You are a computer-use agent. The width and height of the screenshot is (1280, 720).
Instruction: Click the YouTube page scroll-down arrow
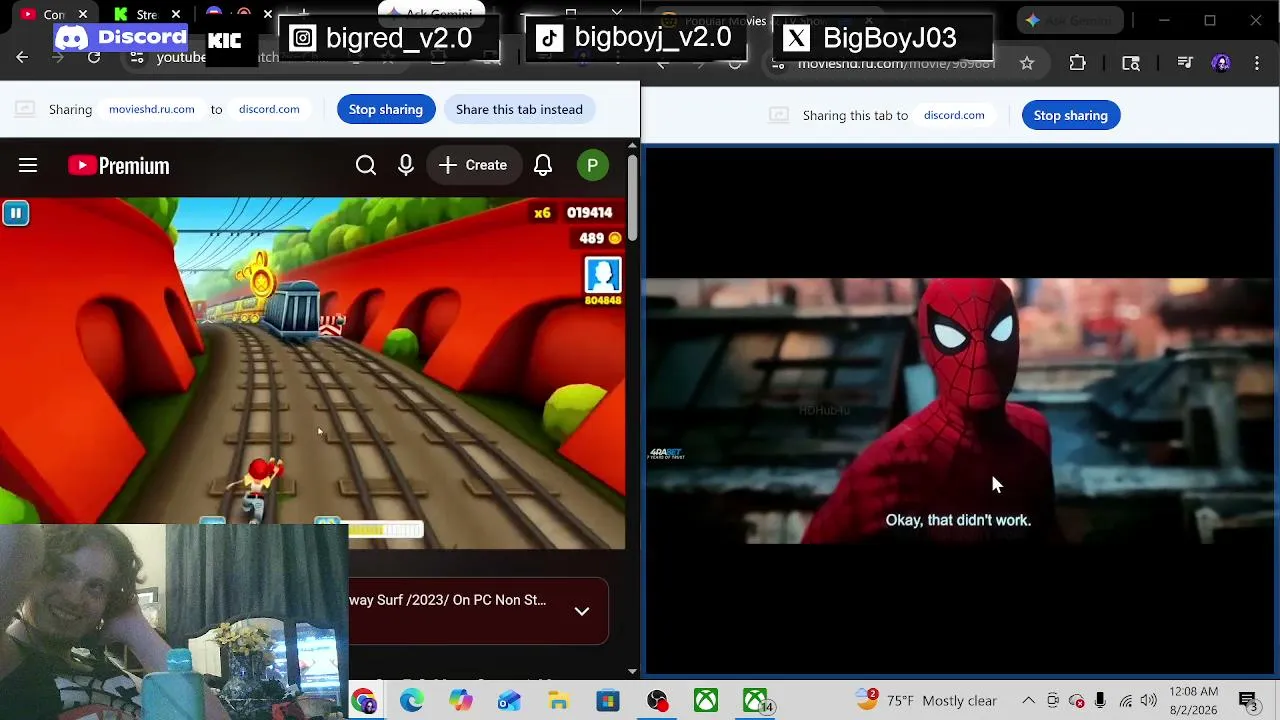tap(632, 671)
